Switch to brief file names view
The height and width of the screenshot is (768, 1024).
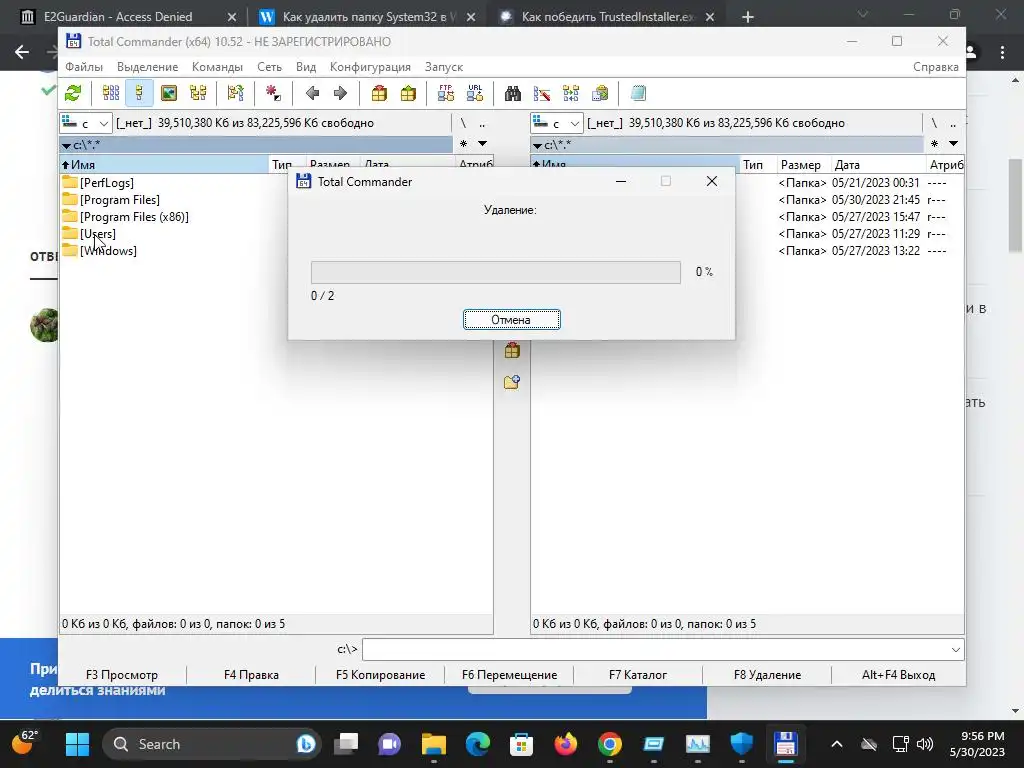coord(111,93)
